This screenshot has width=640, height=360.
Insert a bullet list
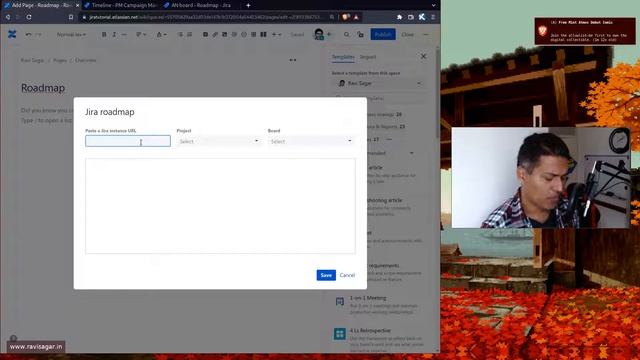180,35
